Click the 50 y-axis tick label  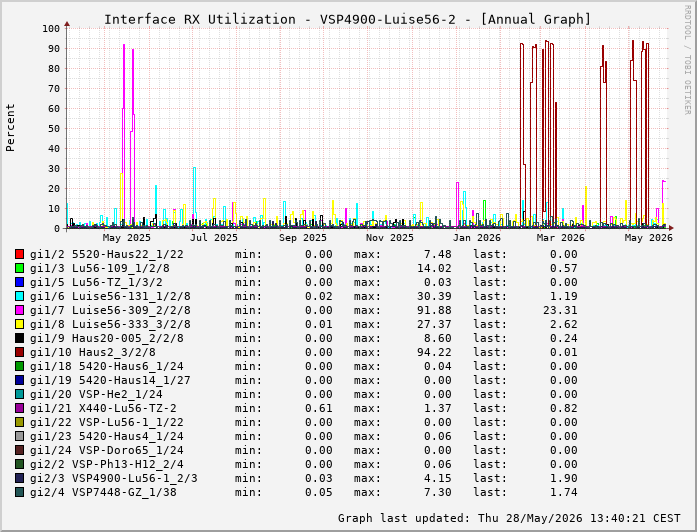coord(54,129)
